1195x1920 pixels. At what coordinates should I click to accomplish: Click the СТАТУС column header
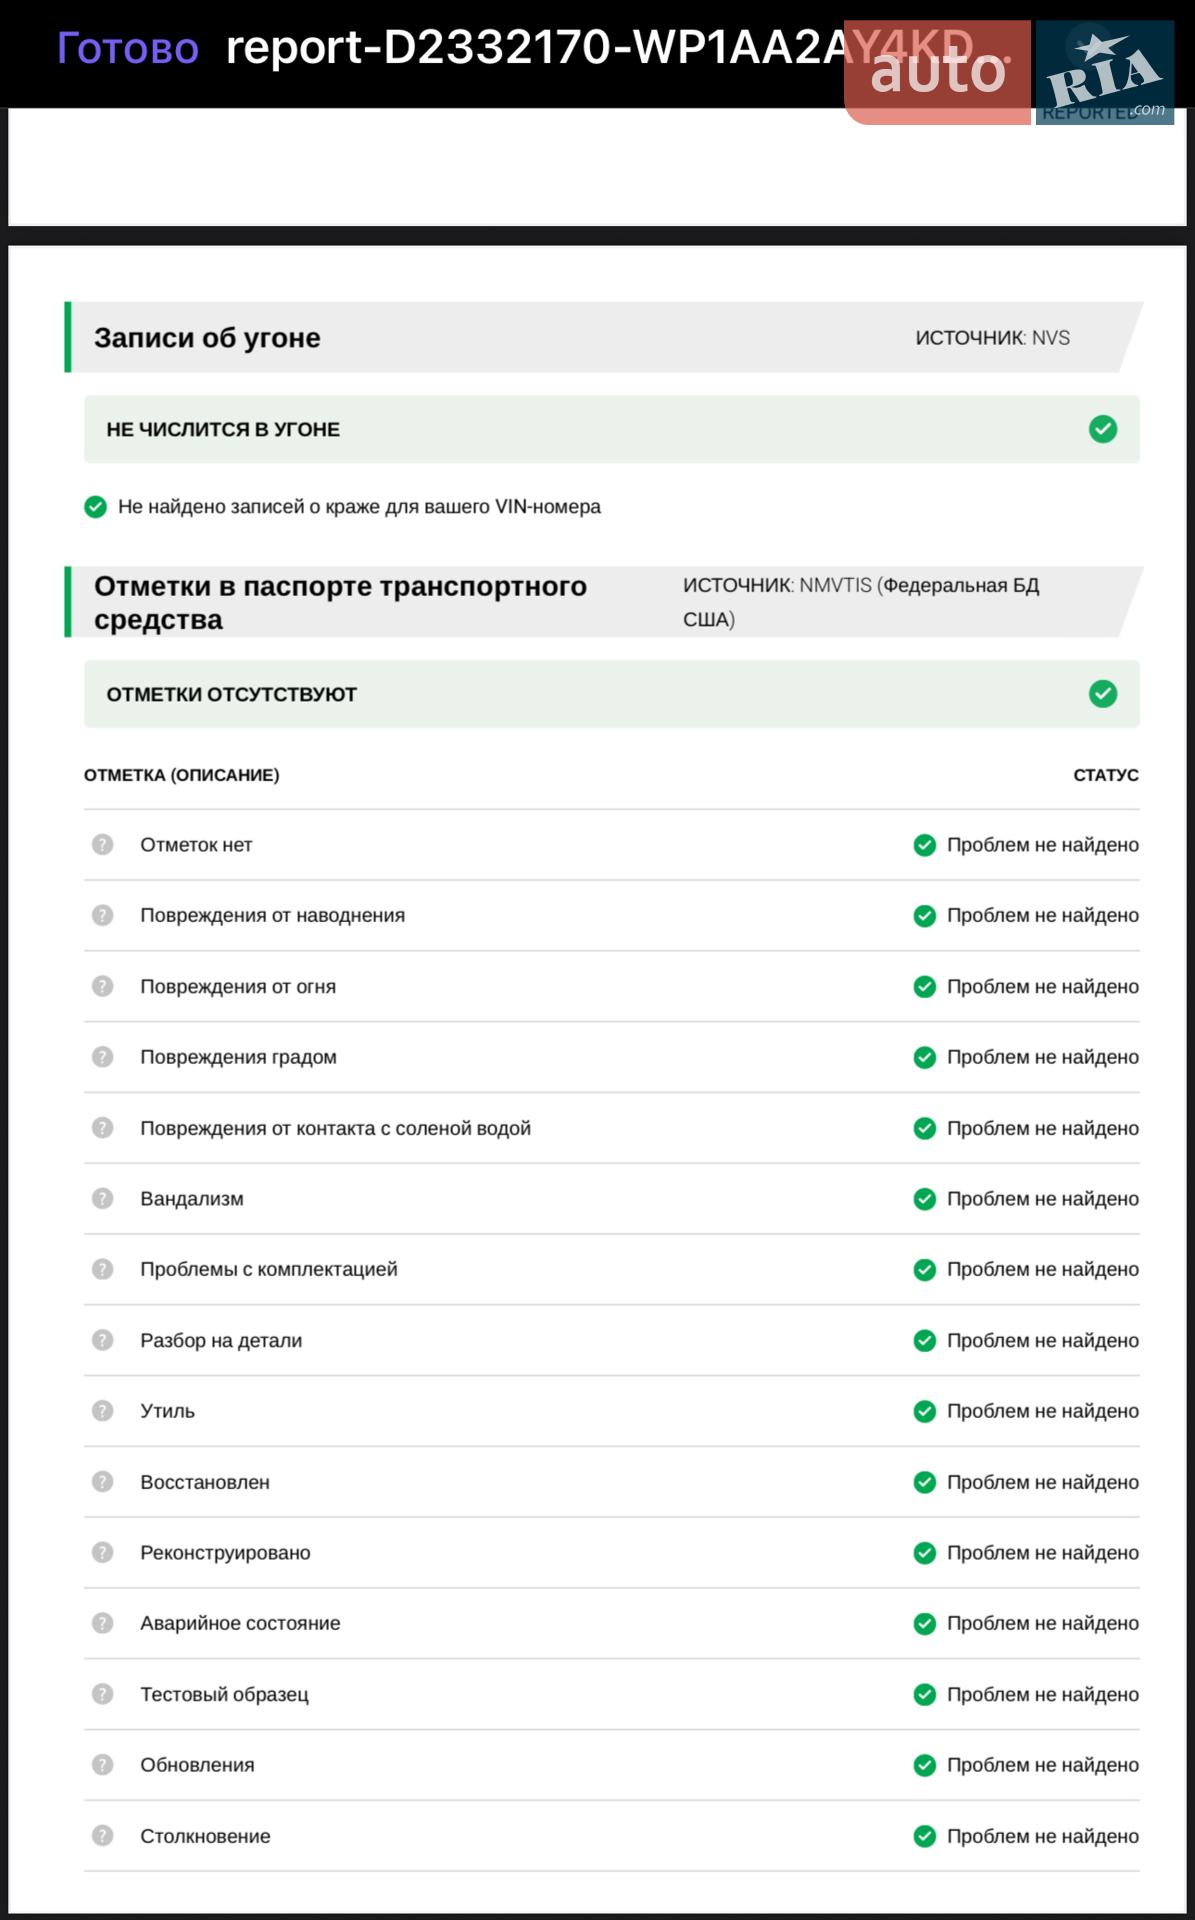(1106, 775)
